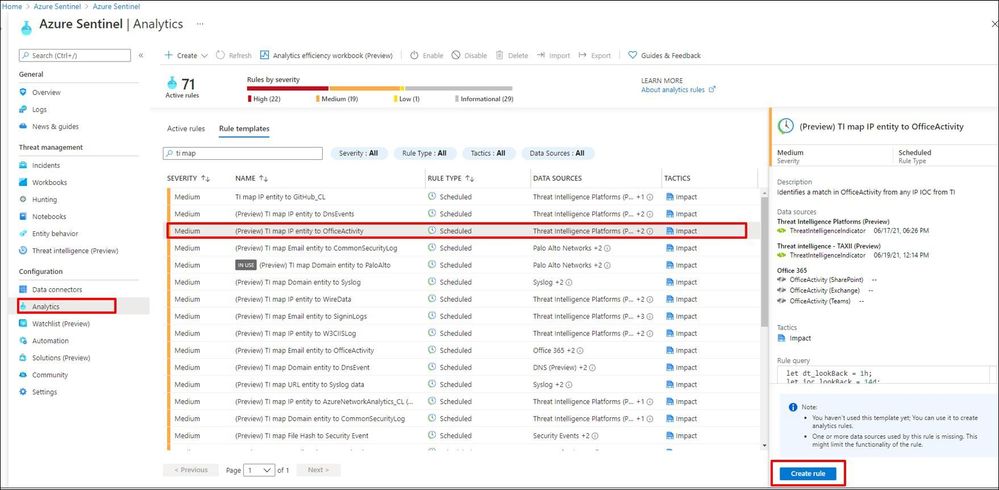The width and height of the screenshot is (999, 490).
Task: Open Settings gear icon in sidebar
Action: (x=23, y=392)
